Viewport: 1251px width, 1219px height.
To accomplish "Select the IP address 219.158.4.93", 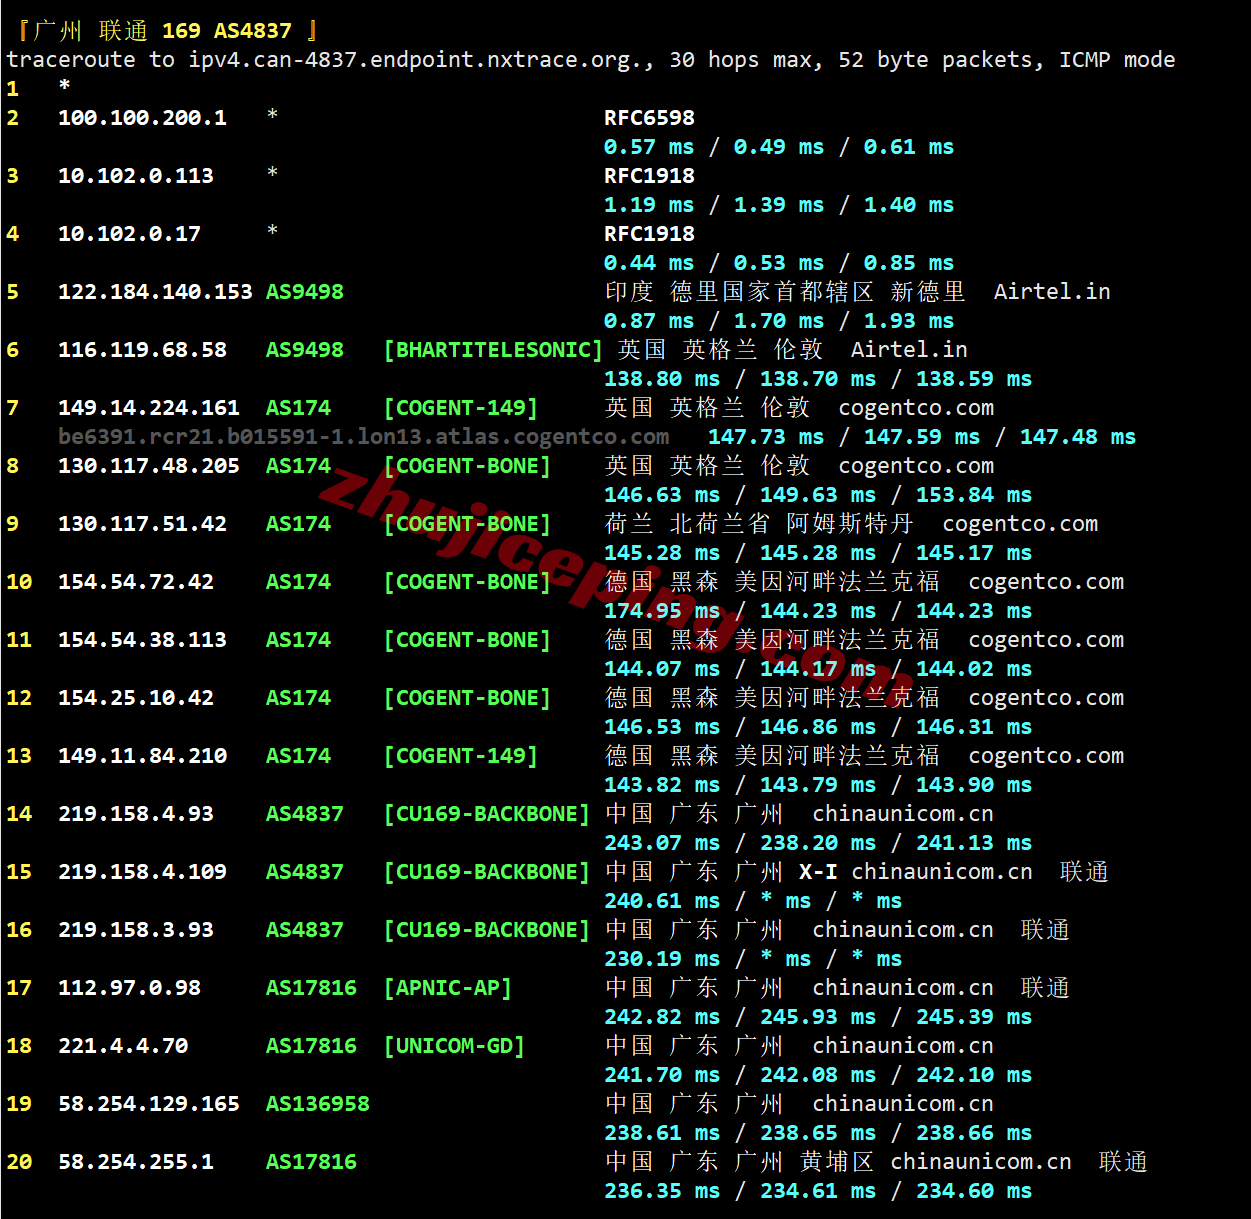I will pos(136,814).
